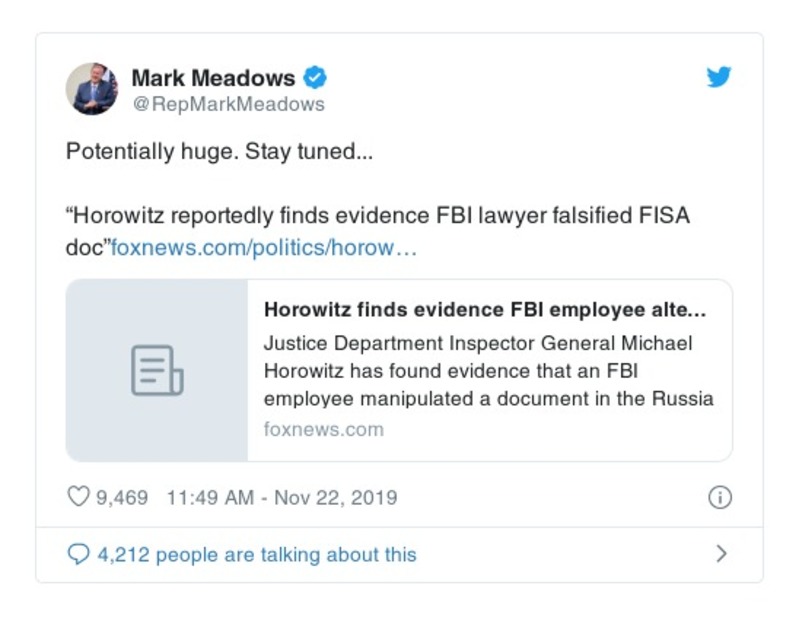Image resolution: width=799 pixels, height=630 pixels.
Task: Open the tweet info icon
Action: pyautogui.click(x=719, y=497)
